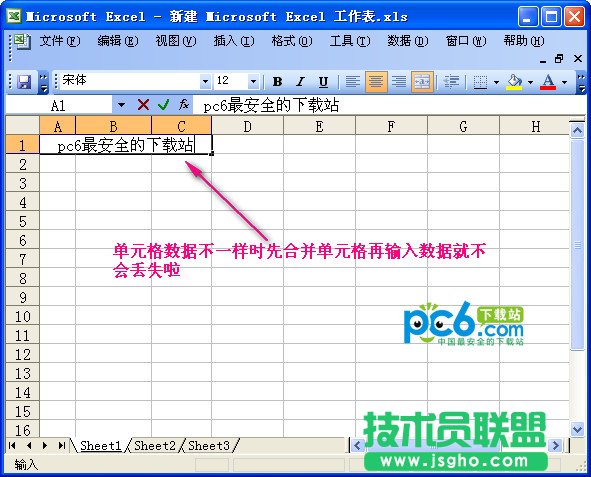Open font color dropdown arrow
The width and height of the screenshot is (591, 477).
564,82
